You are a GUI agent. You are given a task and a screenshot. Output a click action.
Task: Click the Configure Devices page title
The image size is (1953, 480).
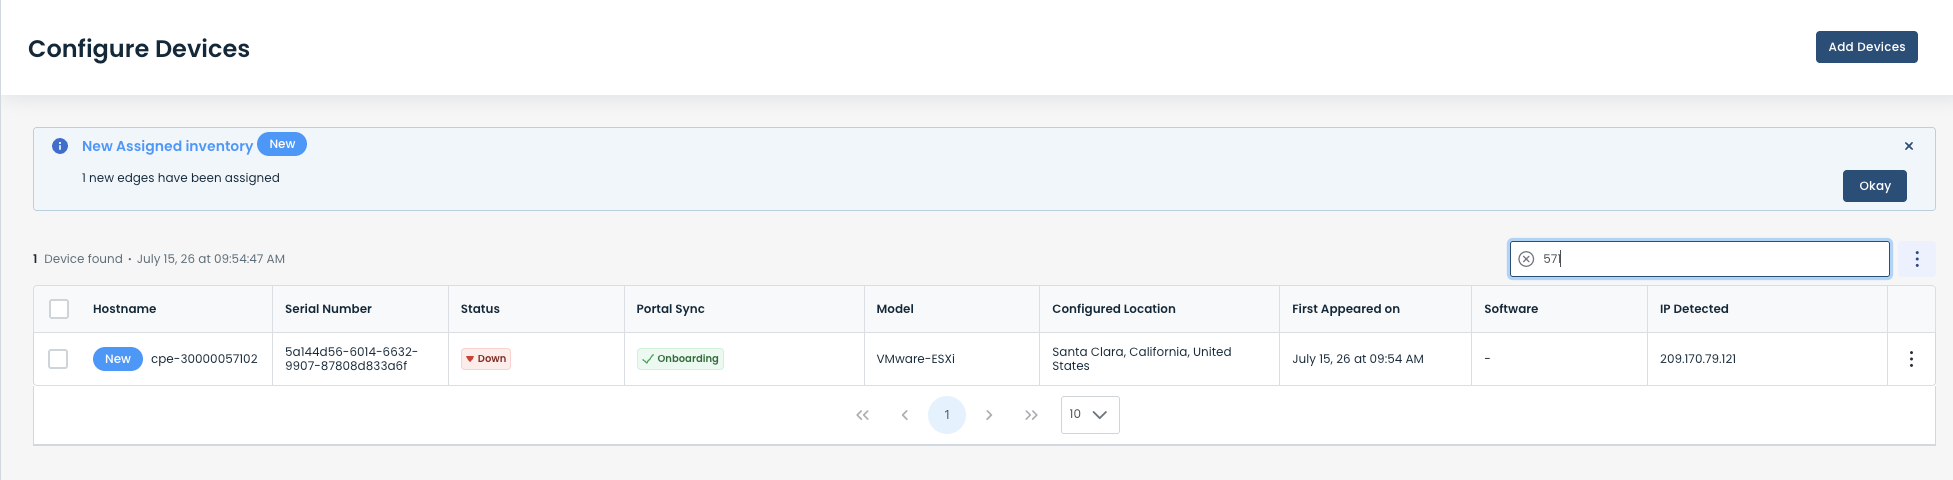click(139, 49)
